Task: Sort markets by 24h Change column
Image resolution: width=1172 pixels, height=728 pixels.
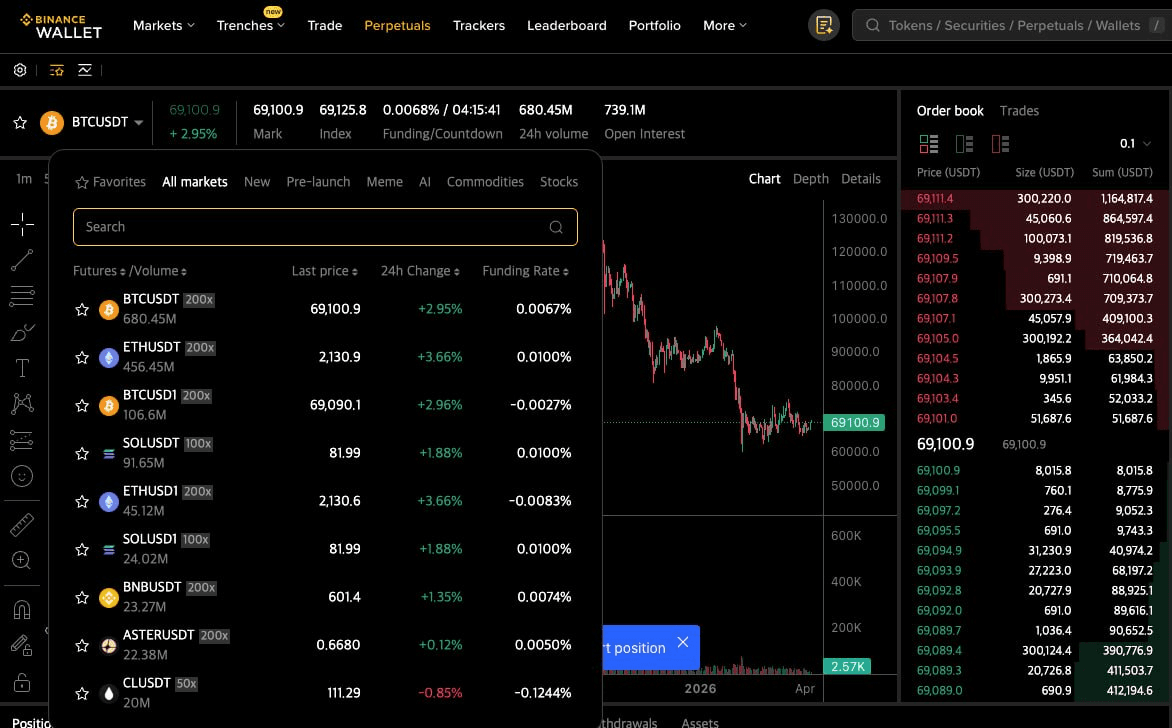Action: pos(420,271)
